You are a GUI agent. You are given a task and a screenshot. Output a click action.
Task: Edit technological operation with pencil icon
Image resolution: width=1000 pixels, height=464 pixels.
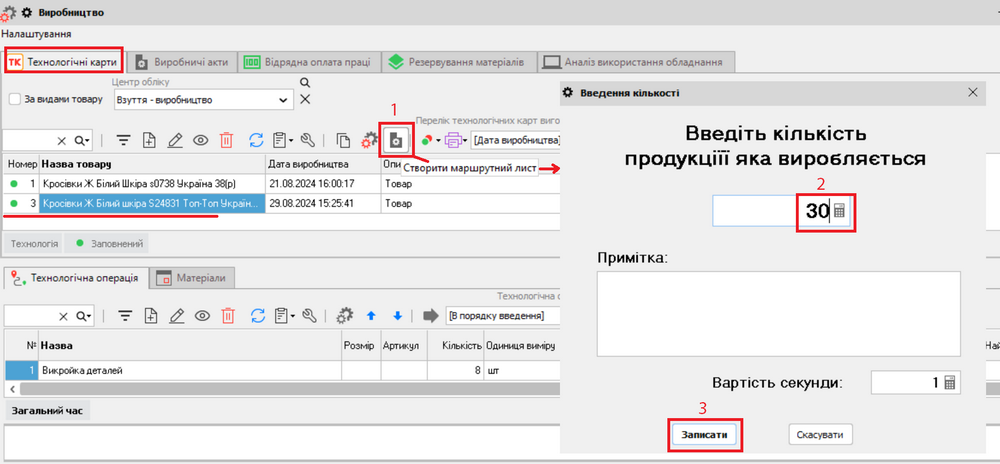(175, 315)
